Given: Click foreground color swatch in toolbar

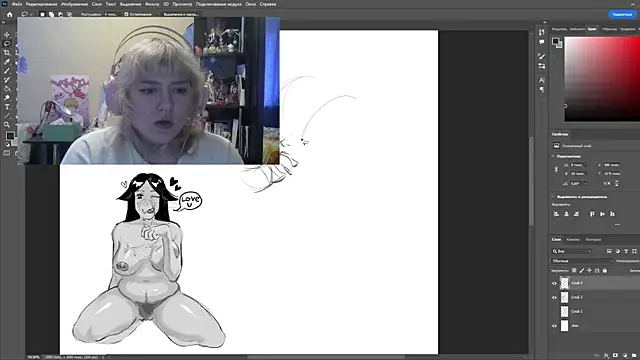Looking at the screenshot, I should 10,135.
